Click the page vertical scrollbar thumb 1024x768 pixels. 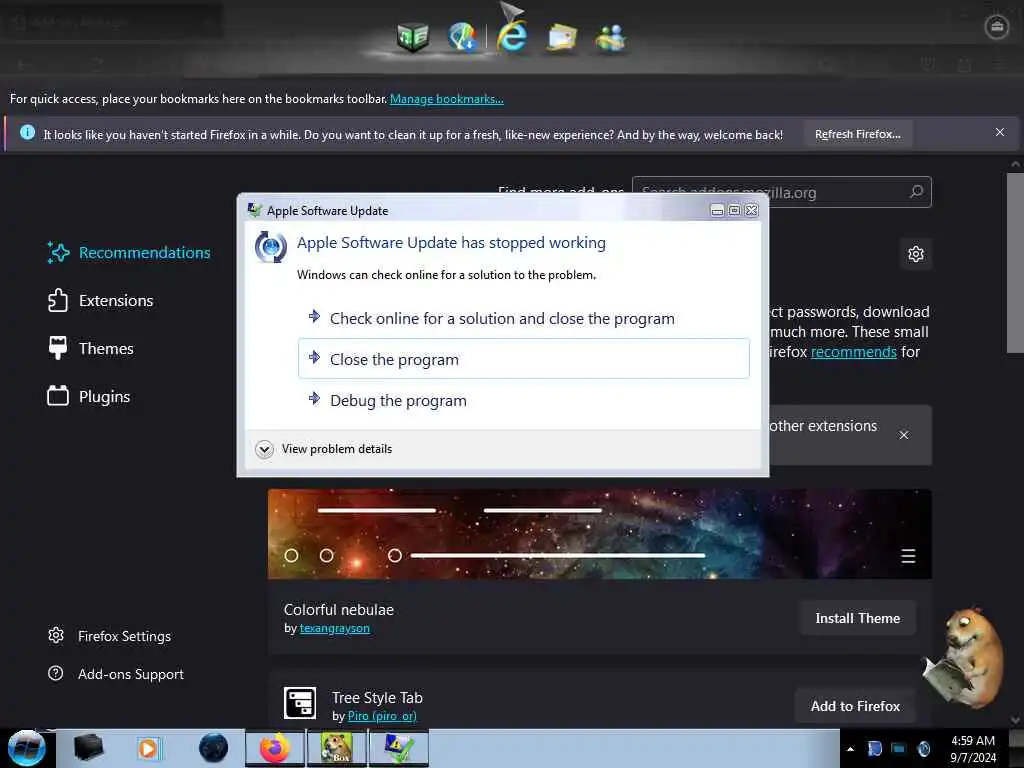1015,263
